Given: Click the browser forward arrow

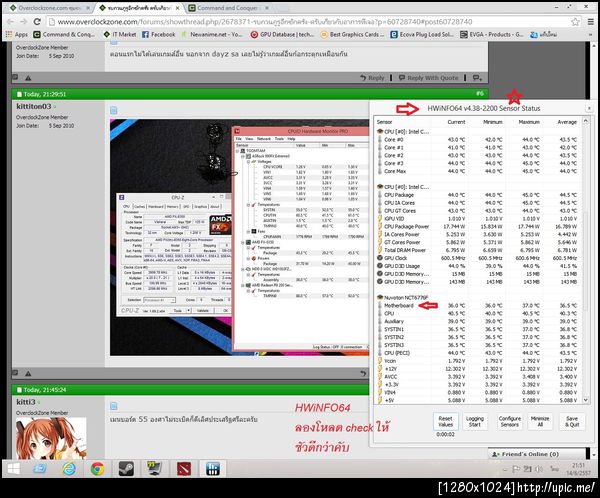Looking at the screenshot, I should pos(24,22).
